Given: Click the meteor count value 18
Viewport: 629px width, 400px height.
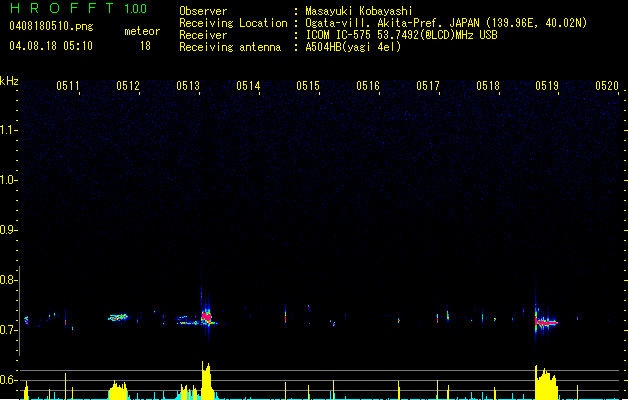Looking at the screenshot, I should tap(145, 46).
